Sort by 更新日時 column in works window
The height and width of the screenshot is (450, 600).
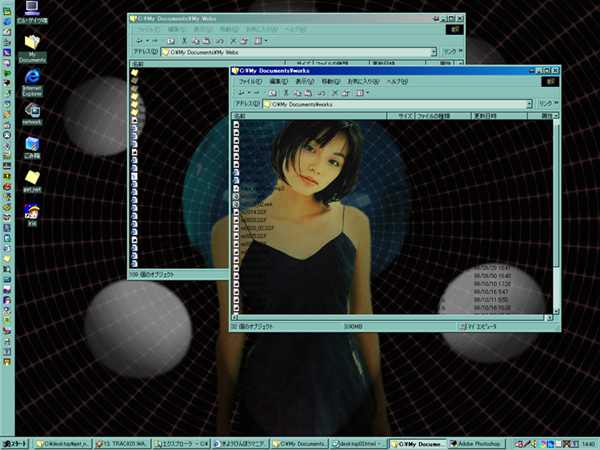[499, 116]
